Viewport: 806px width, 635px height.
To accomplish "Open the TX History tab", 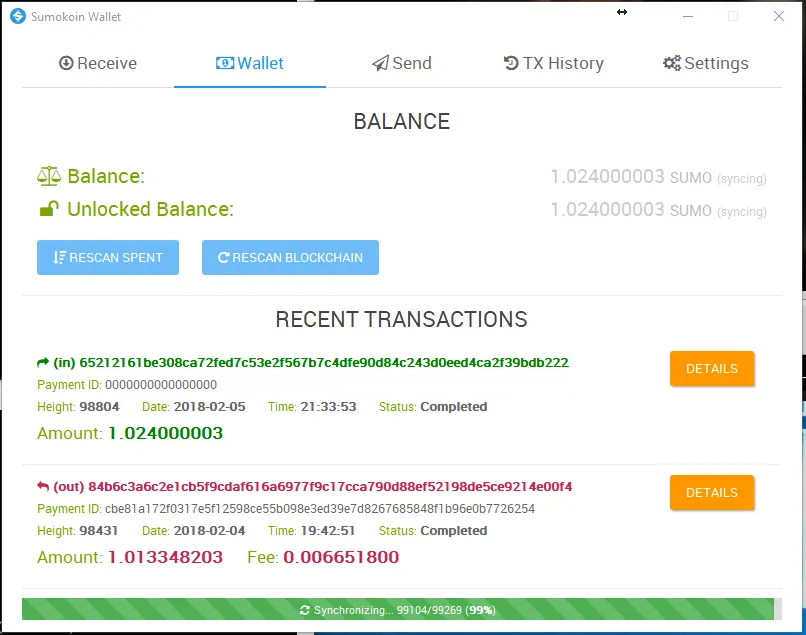I will [554, 63].
